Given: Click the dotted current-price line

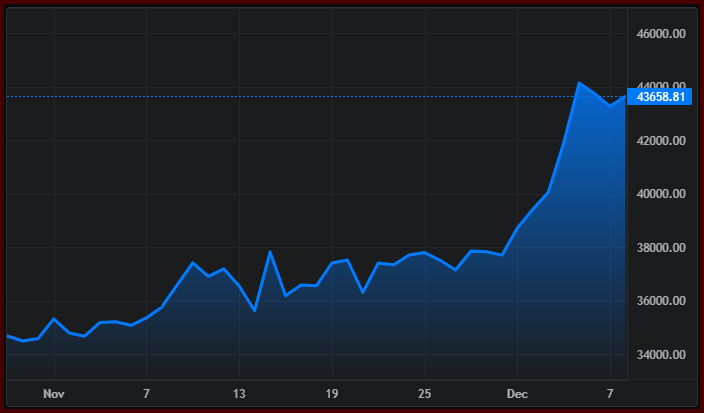Looking at the screenshot, I should pos(317,97).
